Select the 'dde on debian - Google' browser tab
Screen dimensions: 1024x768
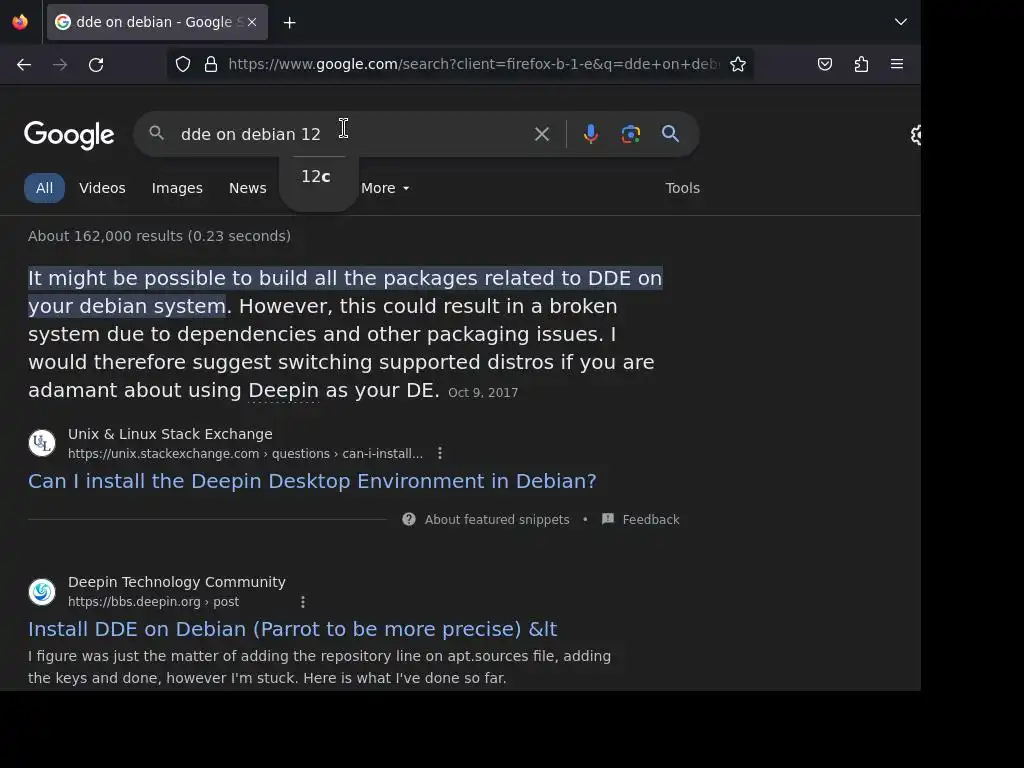tap(157, 22)
